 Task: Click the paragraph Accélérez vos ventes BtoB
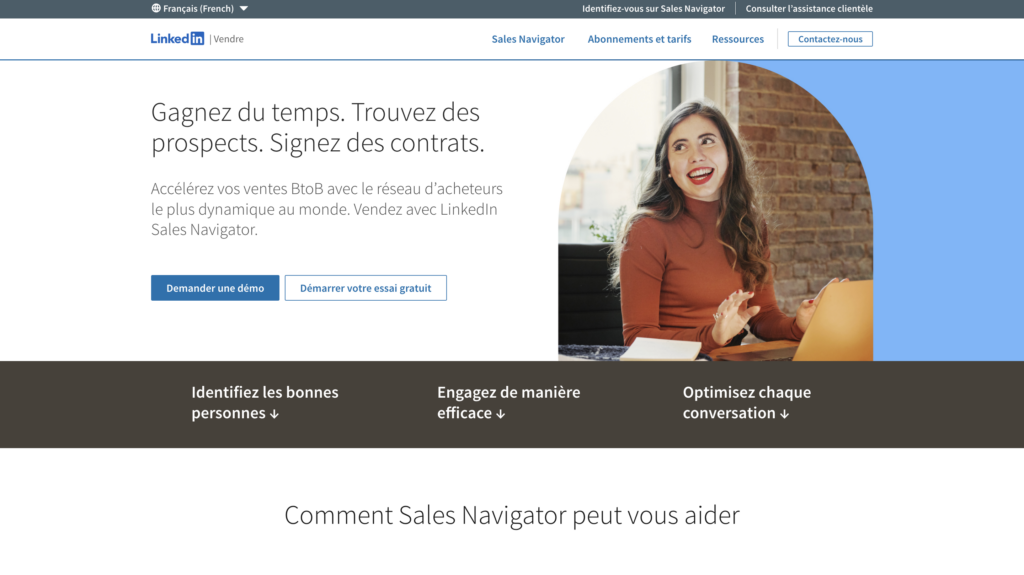tap(327, 209)
